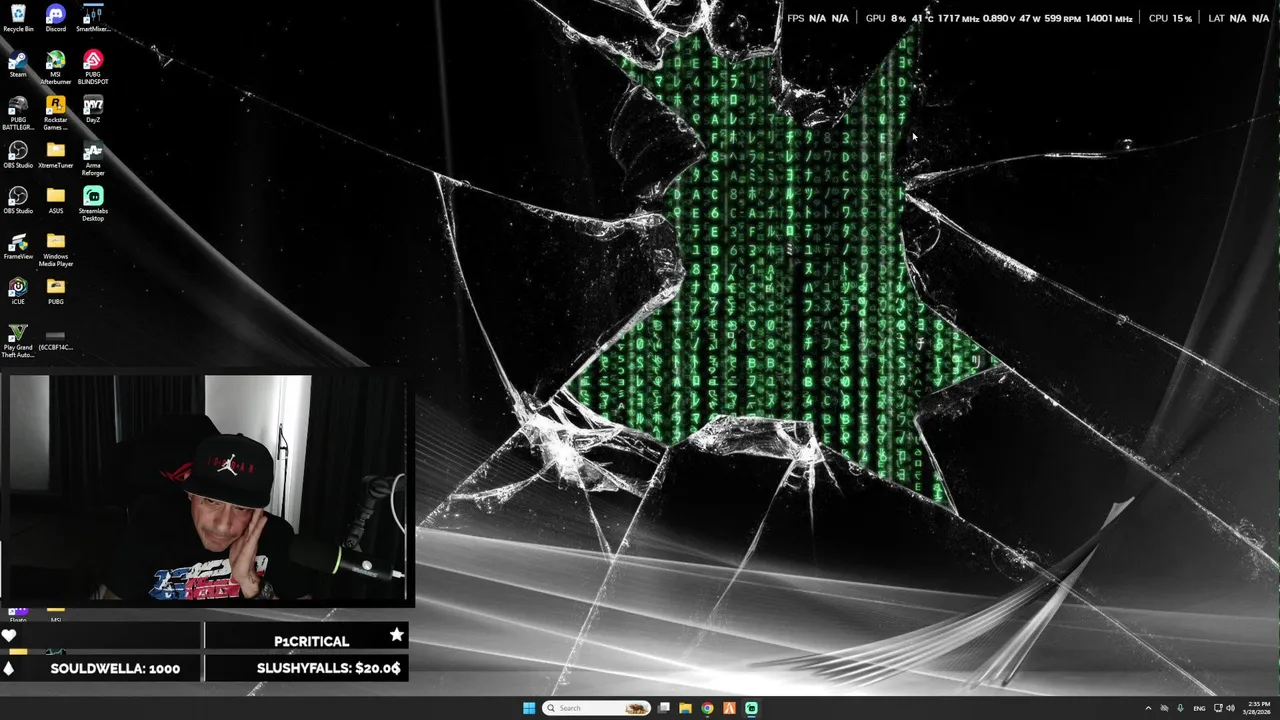
Task: Launch iCUE desktop shortcut
Action: point(18,292)
